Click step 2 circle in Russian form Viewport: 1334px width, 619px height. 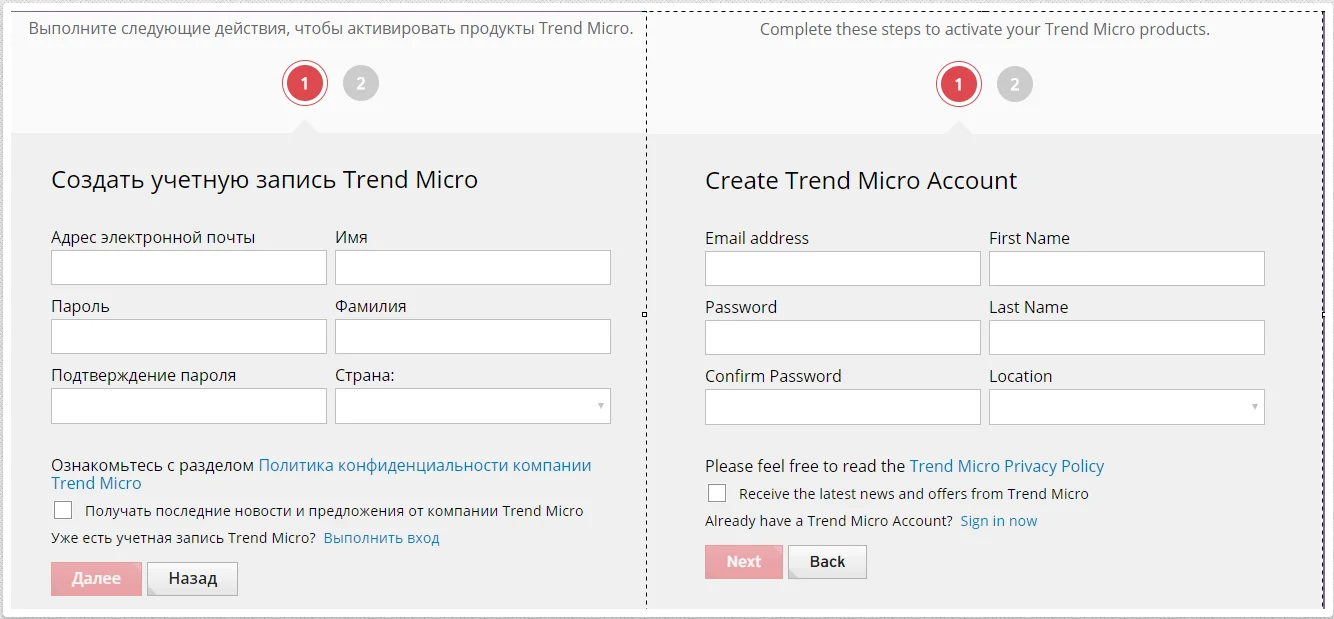tap(361, 83)
